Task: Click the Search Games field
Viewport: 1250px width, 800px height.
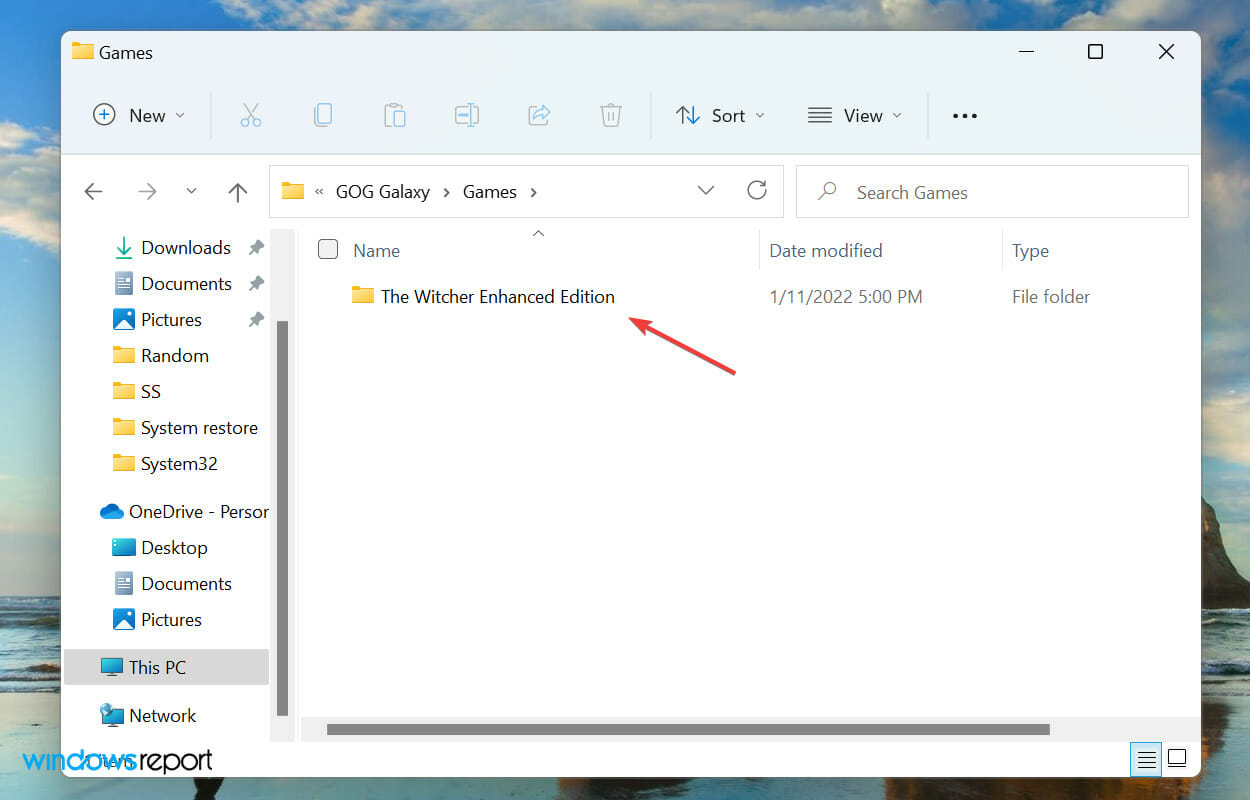Action: [x=992, y=192]
